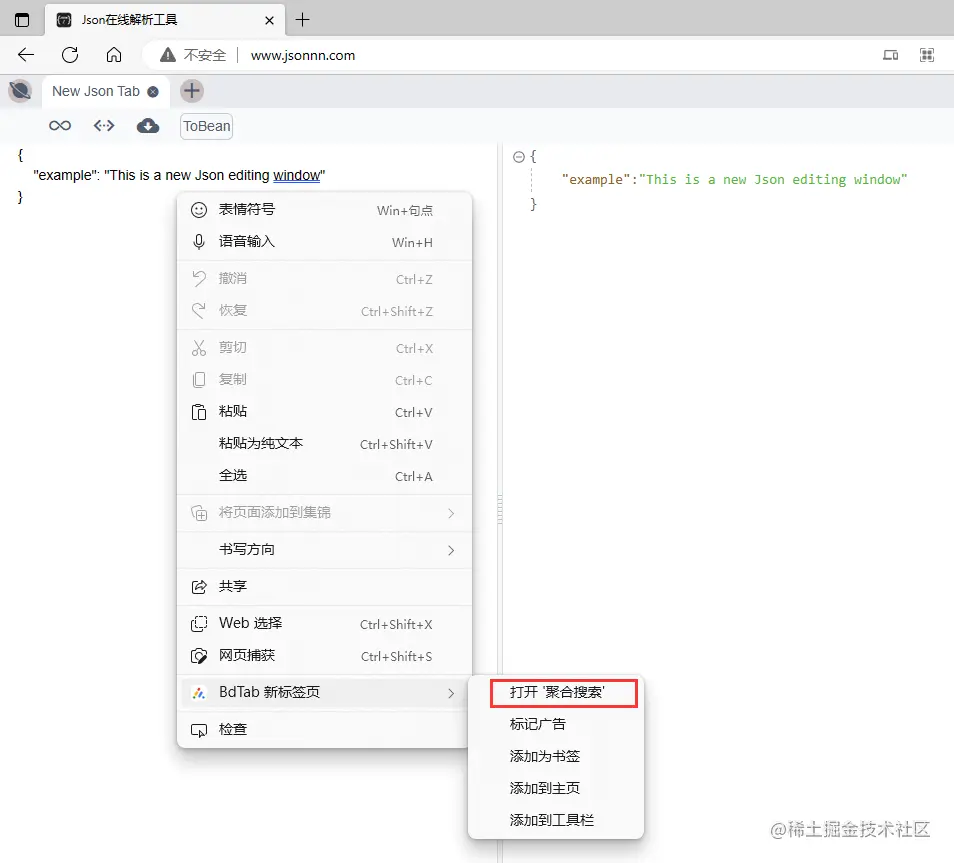
Task: Click the "example" key in formatted JSON view
Action: point(596,180)
